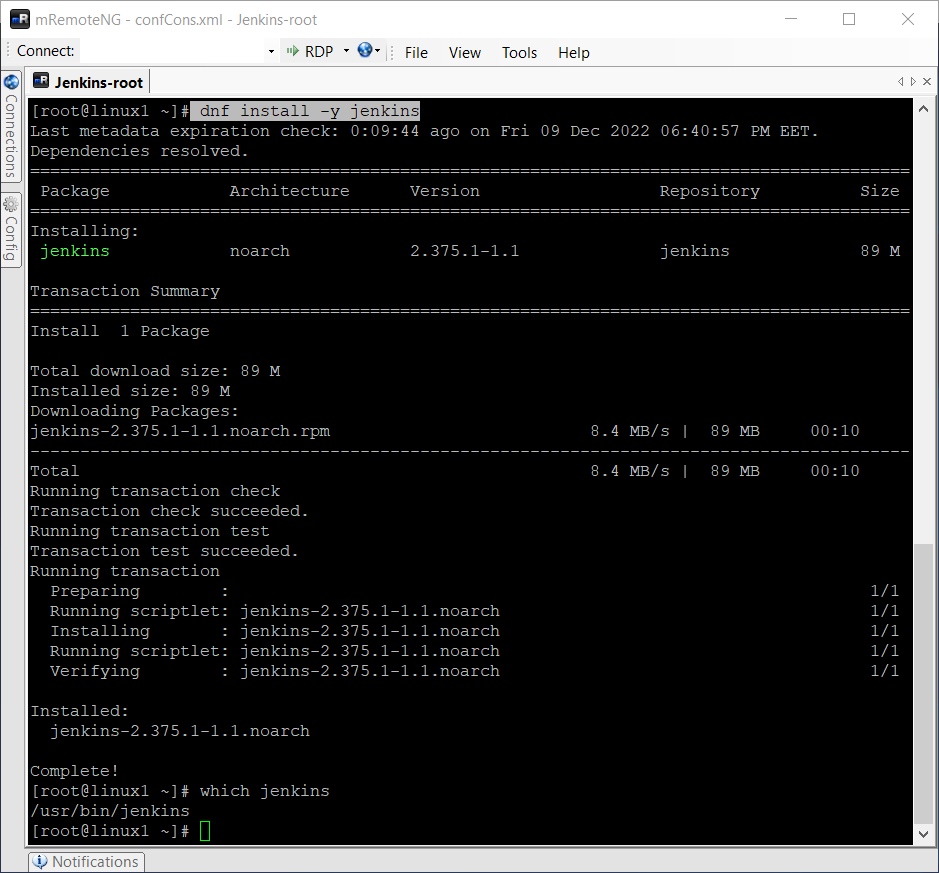The height and width of the screenshot is (873, 939).
Task: Click the Config panel gear icon
Action: point(11,205)
